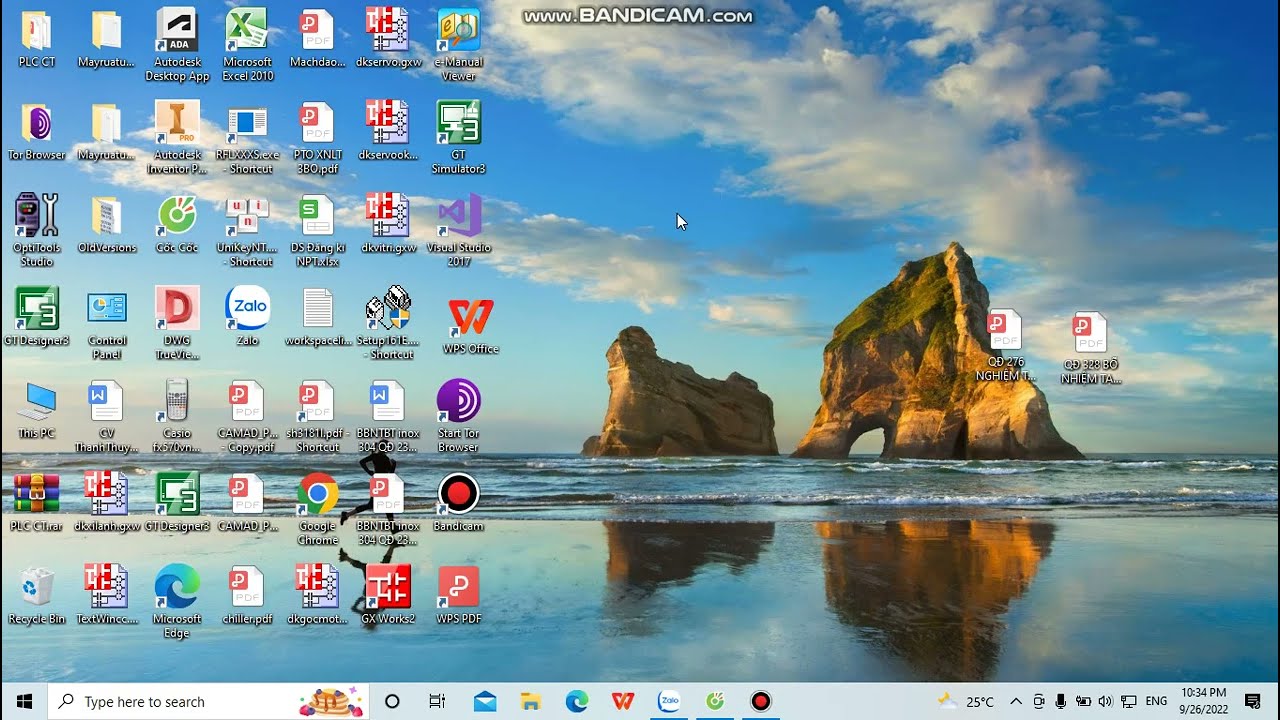Screen dimensions: 1280x720
Task: Select the chiller.pdf file on desktop
Action: 247,595
